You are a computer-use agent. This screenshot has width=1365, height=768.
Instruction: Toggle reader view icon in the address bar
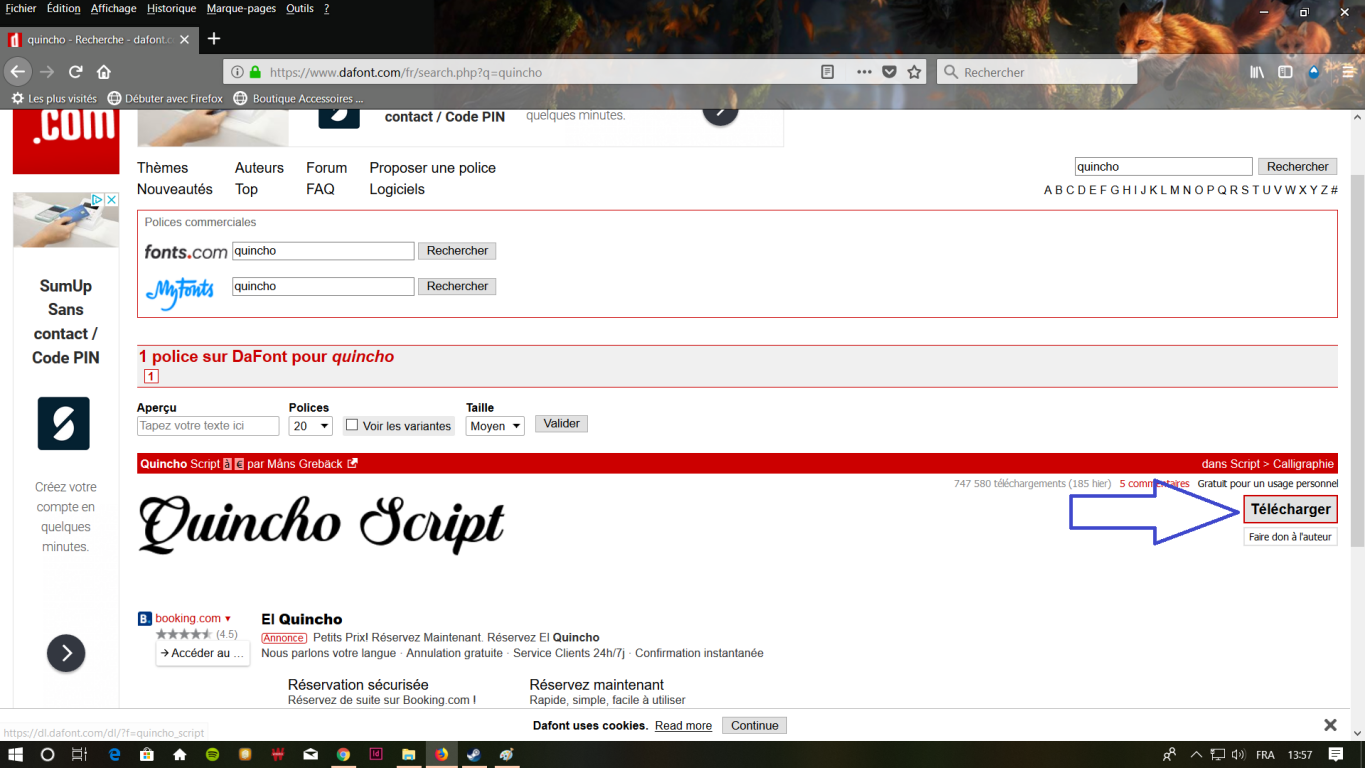[x=827, y=72]
